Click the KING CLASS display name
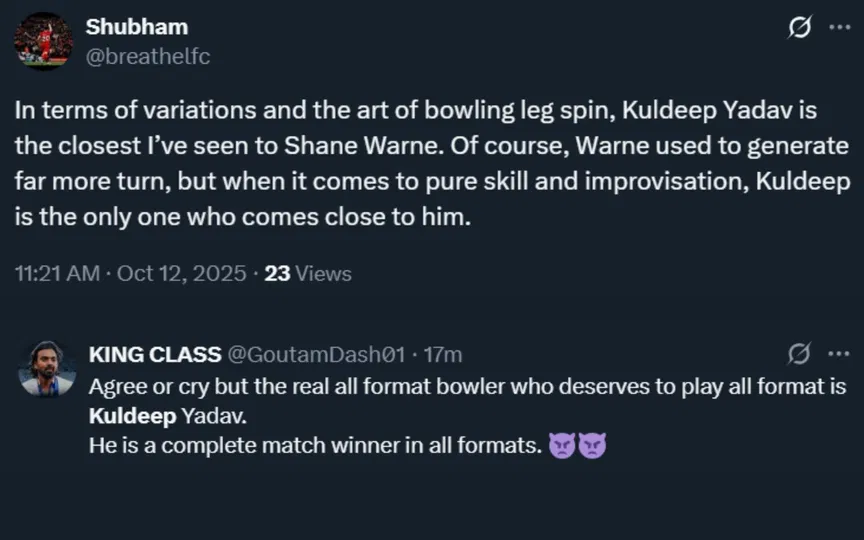 tap(155, 354)
